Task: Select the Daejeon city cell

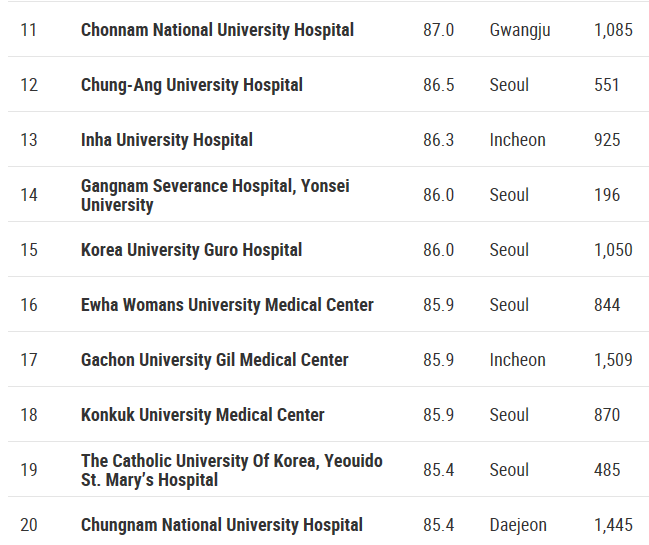Action: click(519, 525)
